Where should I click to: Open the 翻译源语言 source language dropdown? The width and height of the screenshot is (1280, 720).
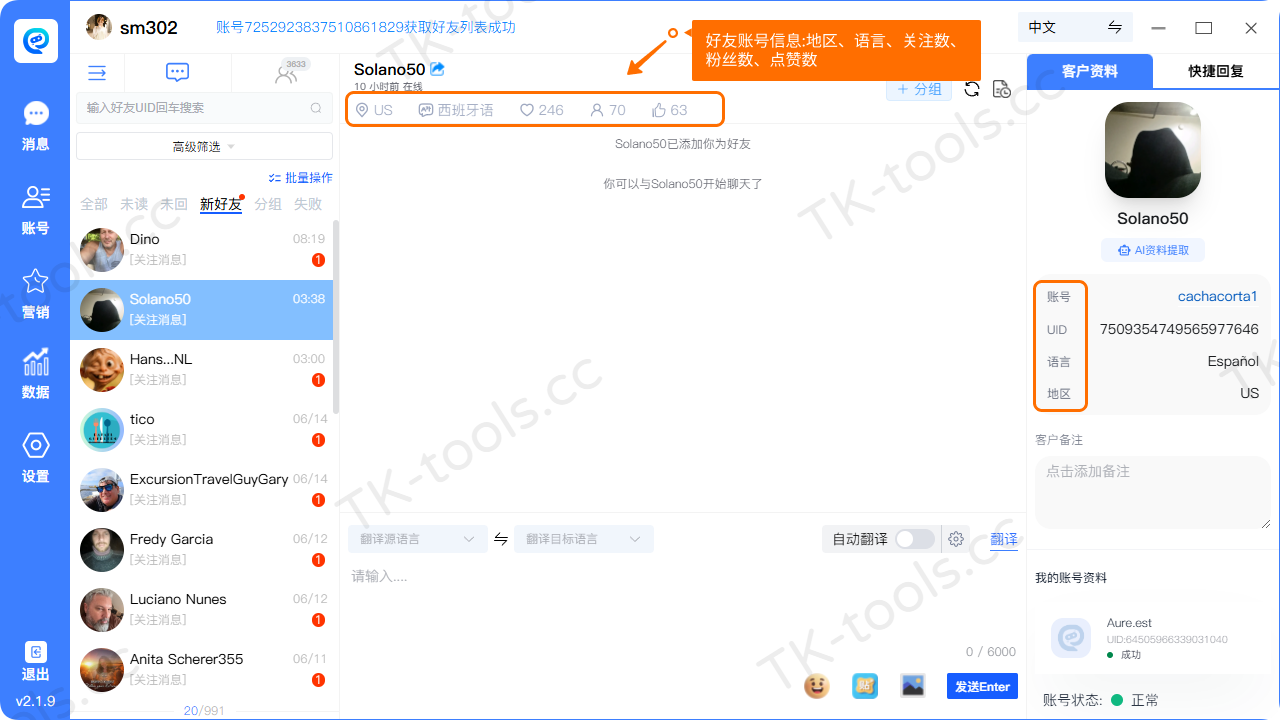point(418,539)
